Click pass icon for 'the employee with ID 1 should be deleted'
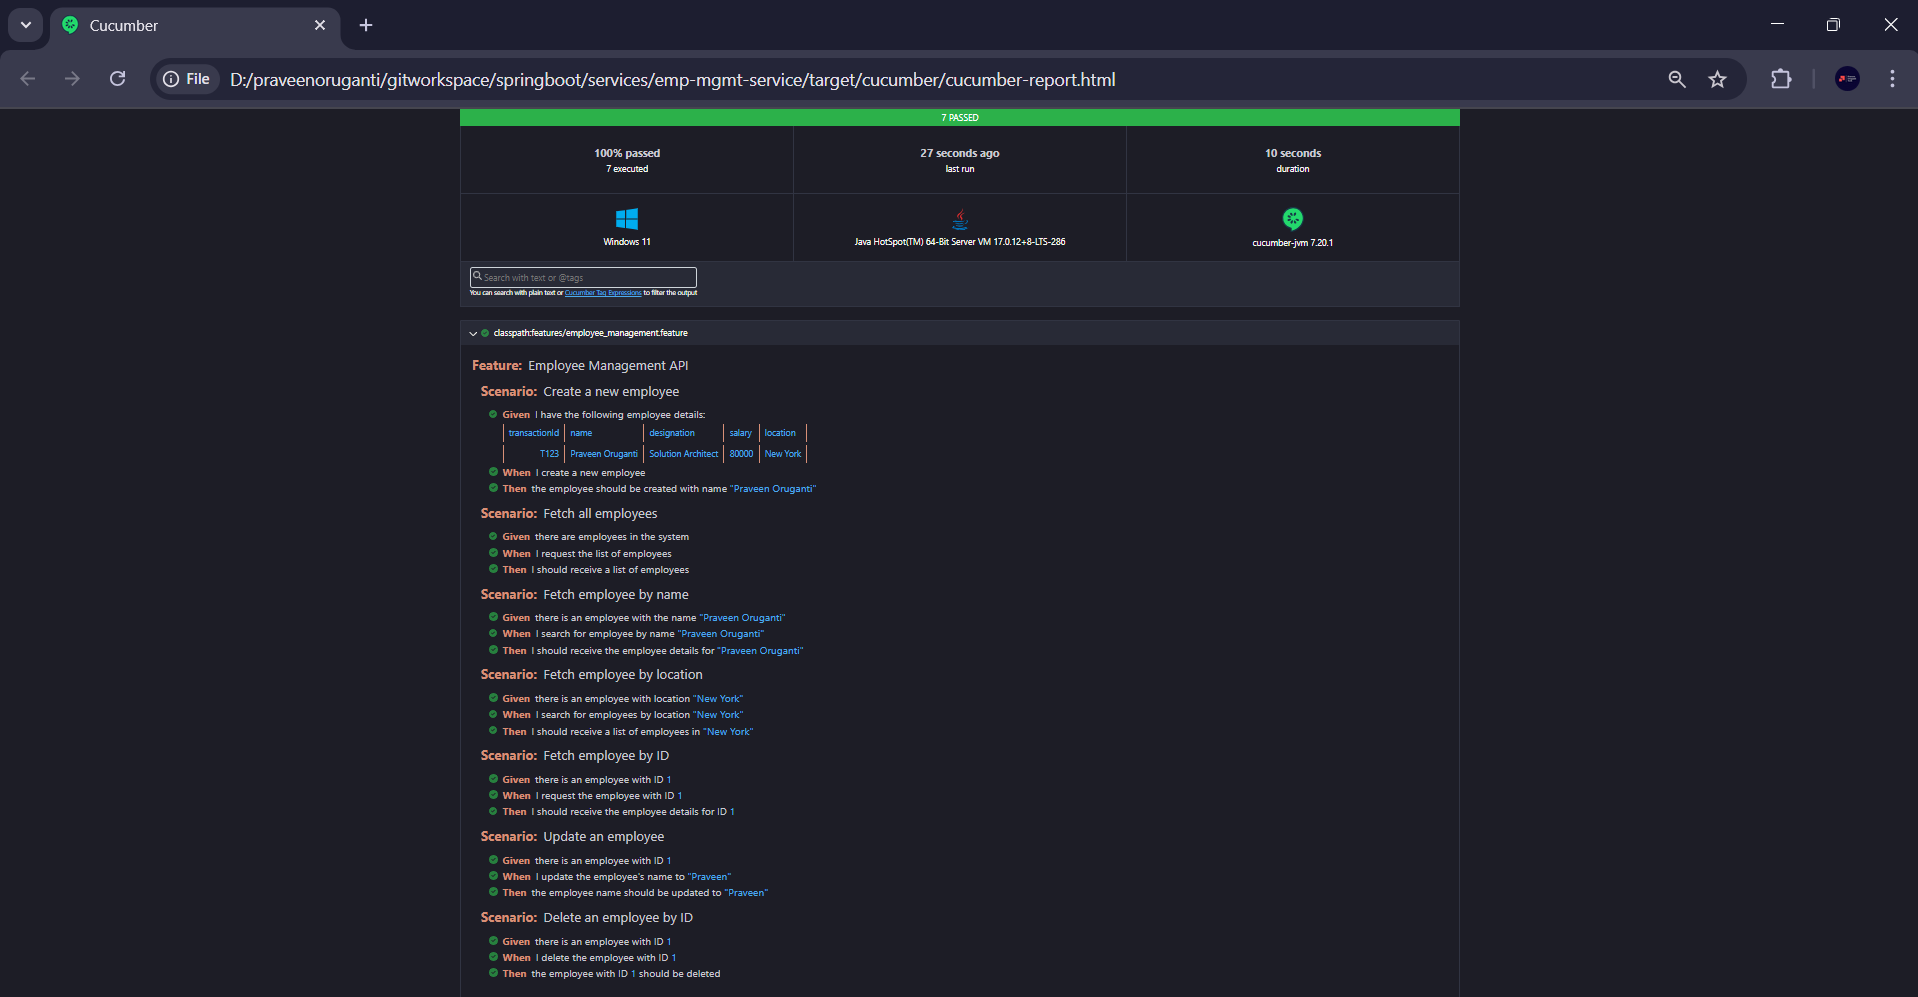This screenshot has height=997, width=1918. tap(493, 973)
